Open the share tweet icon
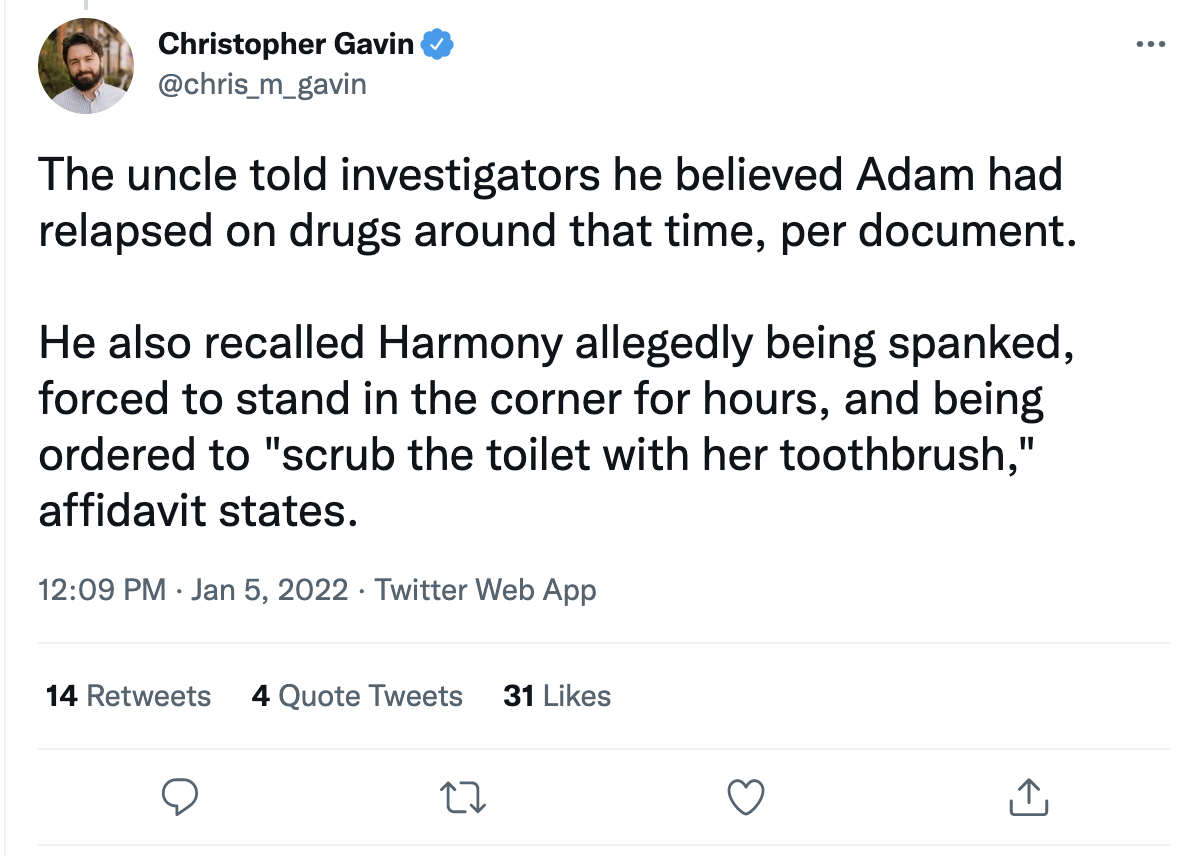Viewport: 1200px width, 856px height. pos(1028,797)
